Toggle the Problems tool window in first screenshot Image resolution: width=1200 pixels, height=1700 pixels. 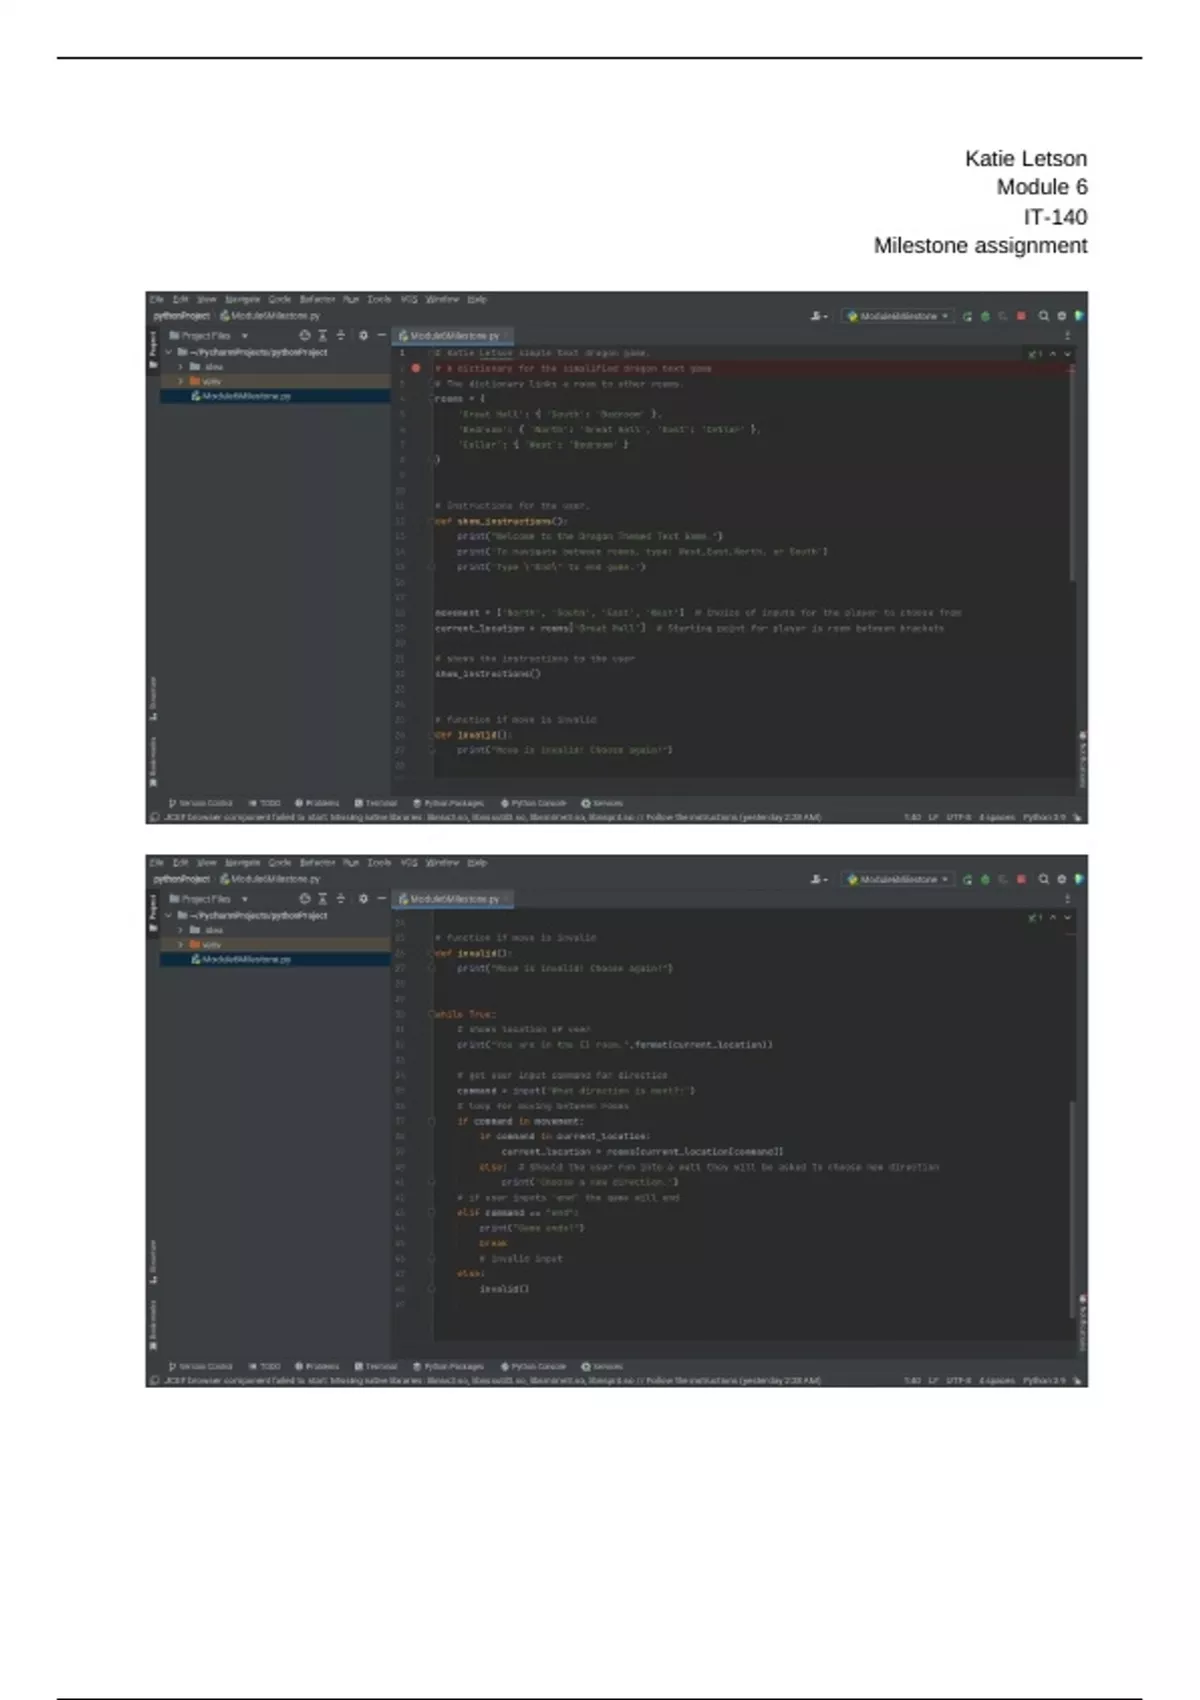[x=317, y=803]
